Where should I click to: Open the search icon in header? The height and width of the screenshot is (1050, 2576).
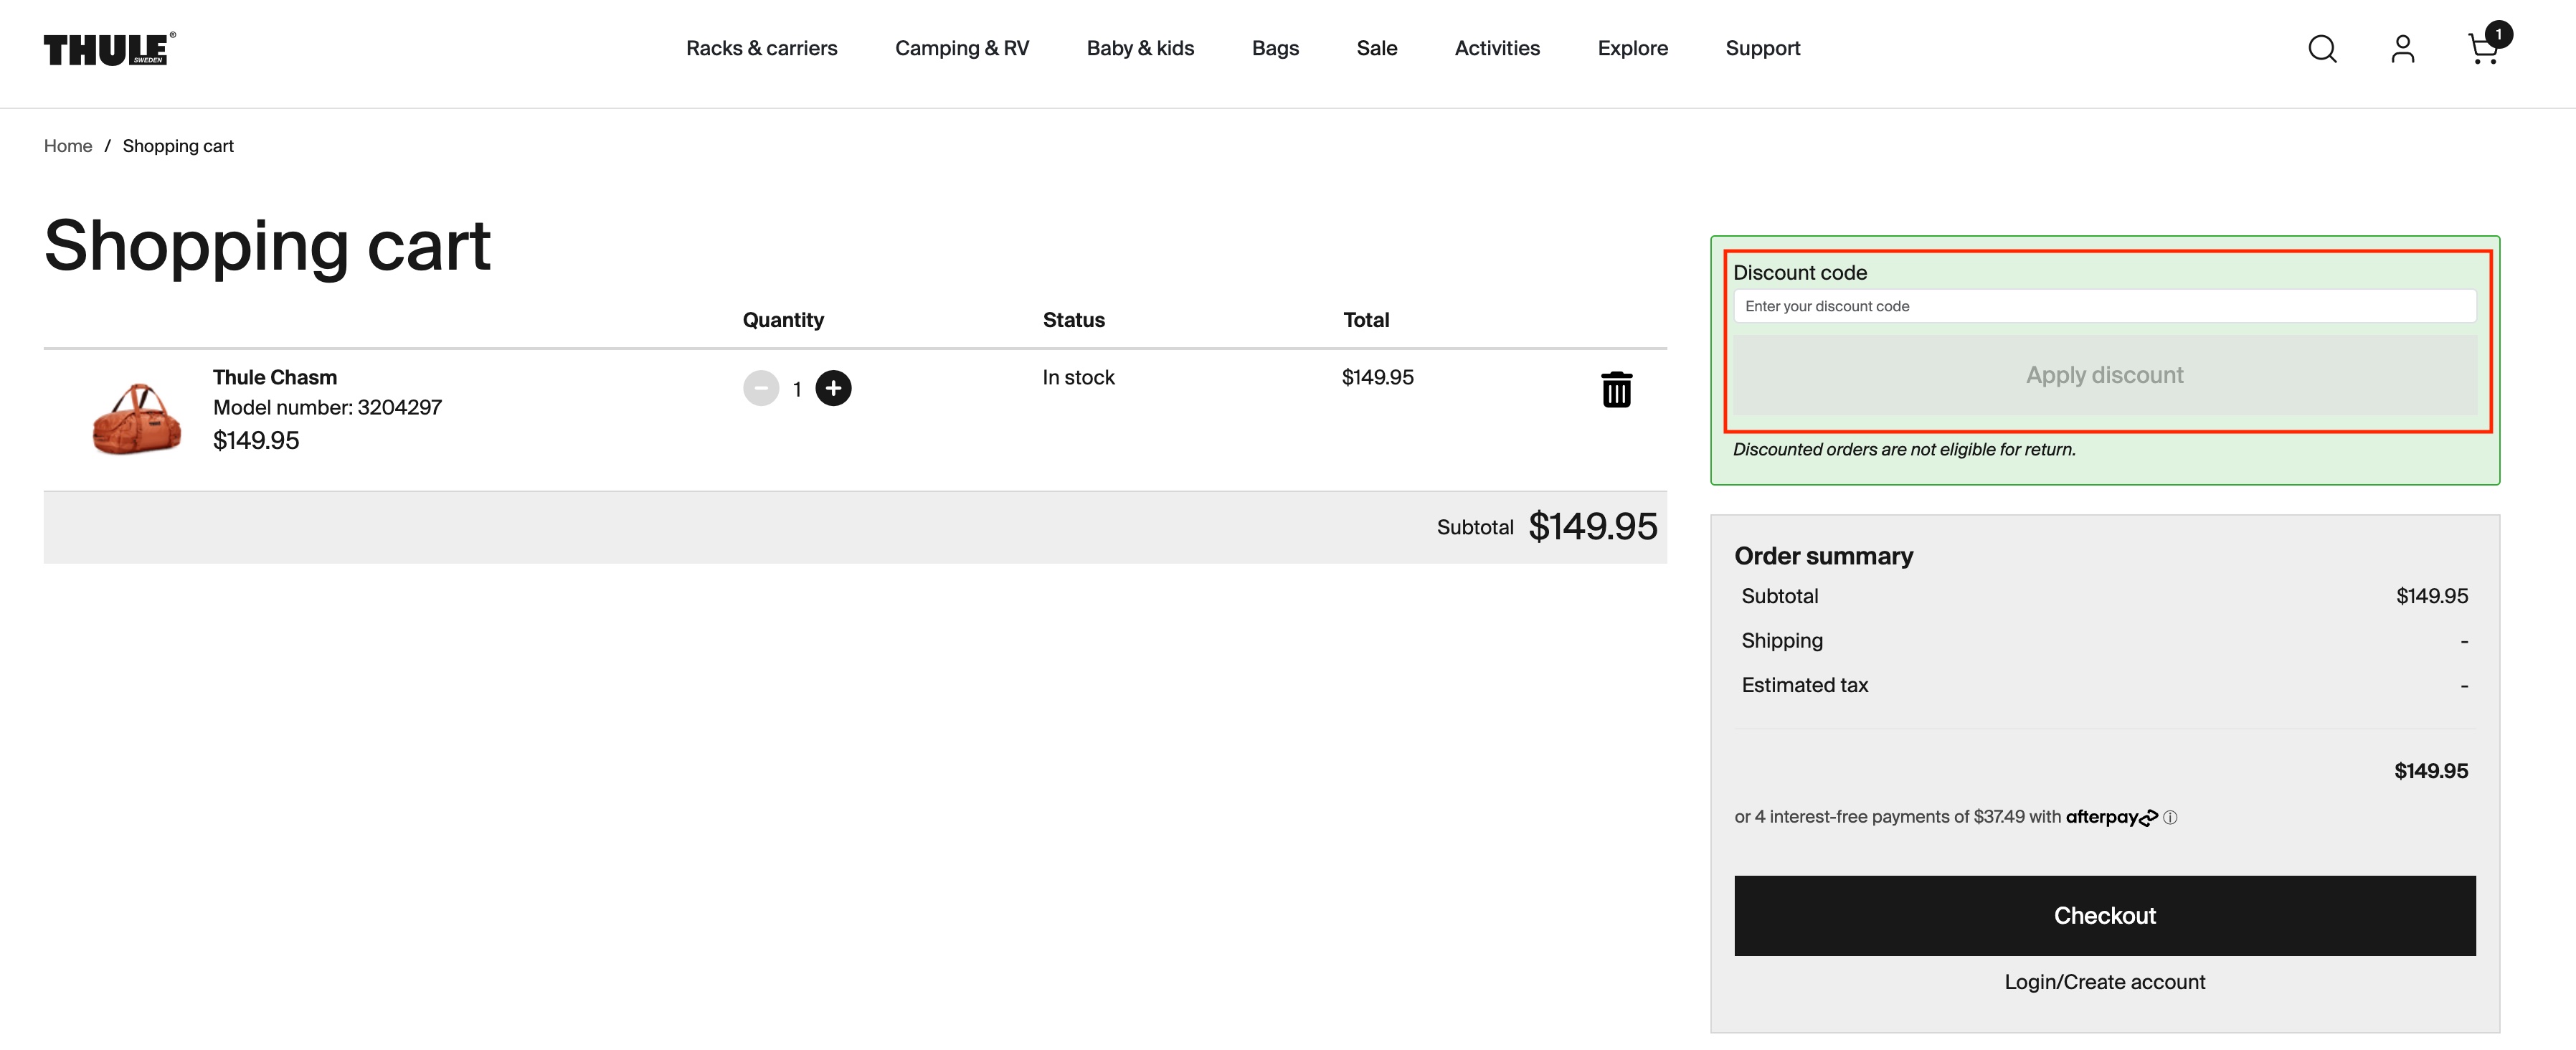point(2322,49)
